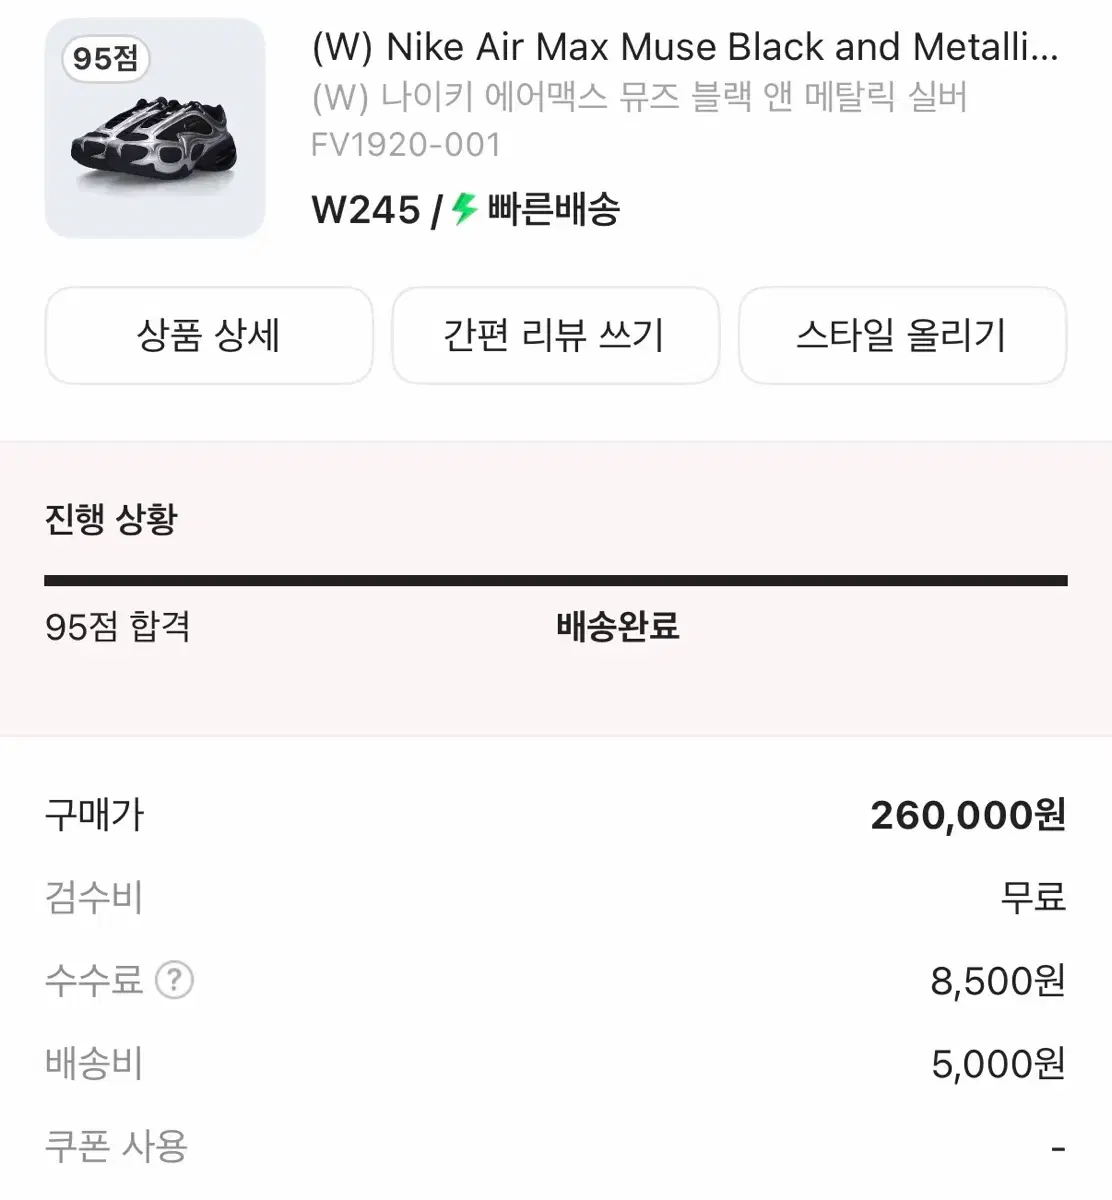This screenshot has height=1200, width=1112.
Task: Click the 5,000원 shipping cost
Action: 997,1064
